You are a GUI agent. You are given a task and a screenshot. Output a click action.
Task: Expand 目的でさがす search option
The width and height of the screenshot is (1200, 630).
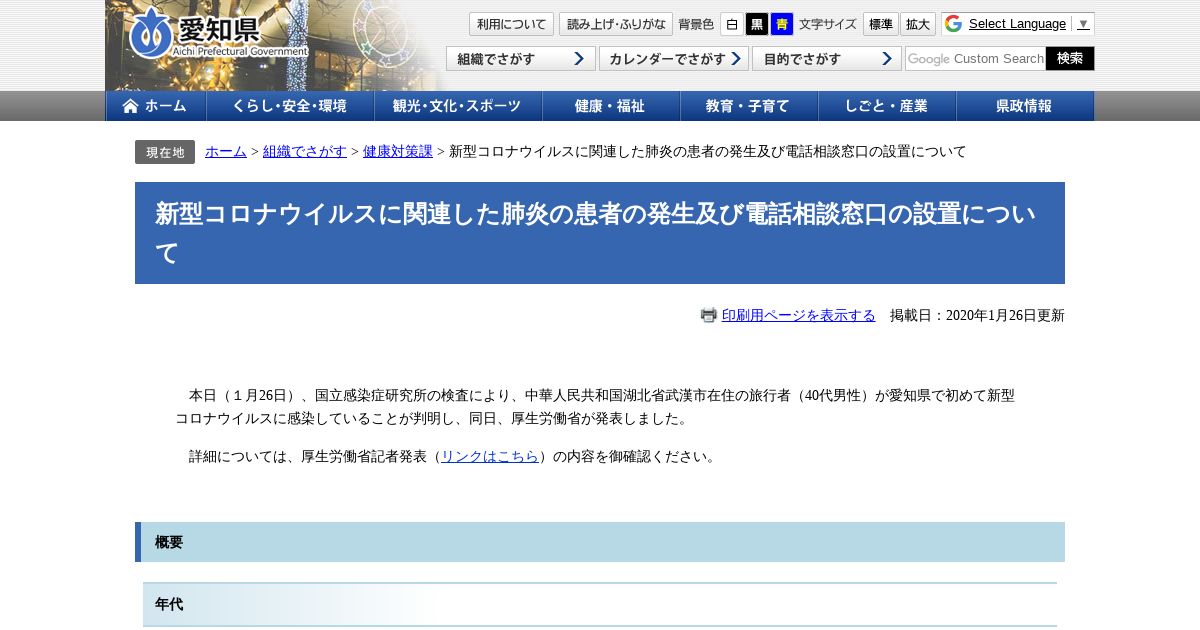tap(827, 59)
